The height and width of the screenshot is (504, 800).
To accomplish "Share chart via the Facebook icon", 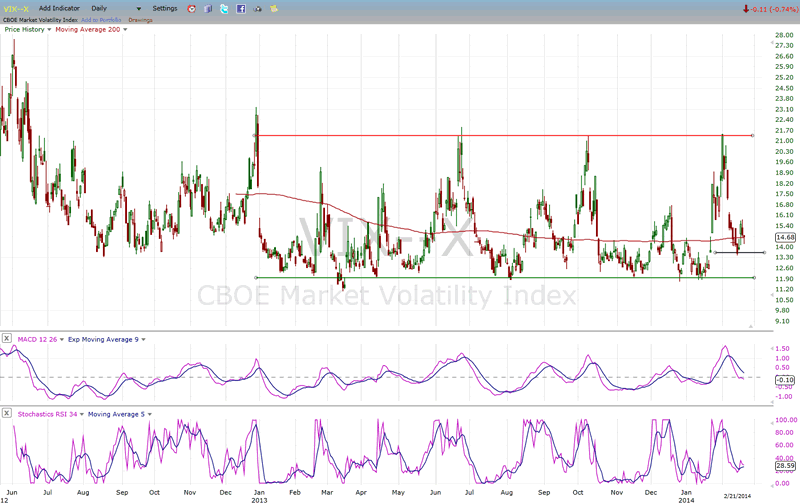I will 241,9.
